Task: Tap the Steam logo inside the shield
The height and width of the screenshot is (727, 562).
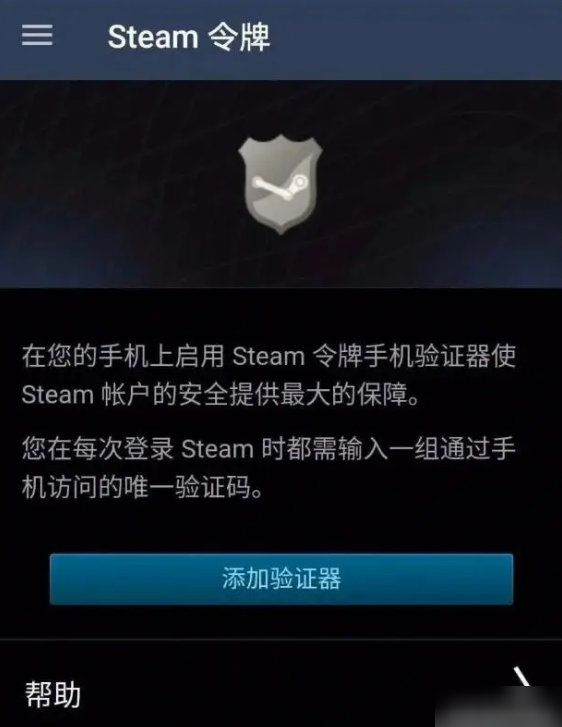Action: pos(280,186)
